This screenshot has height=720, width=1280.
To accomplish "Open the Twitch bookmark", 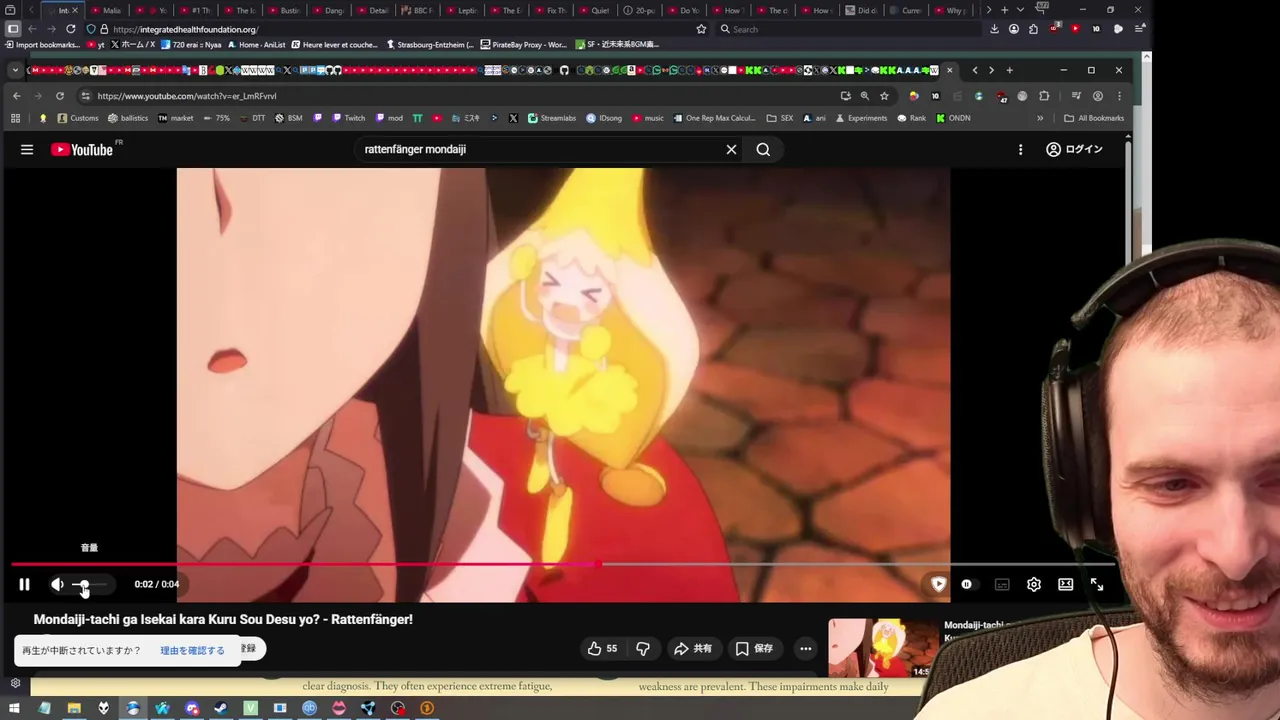I will coord(349,118).
